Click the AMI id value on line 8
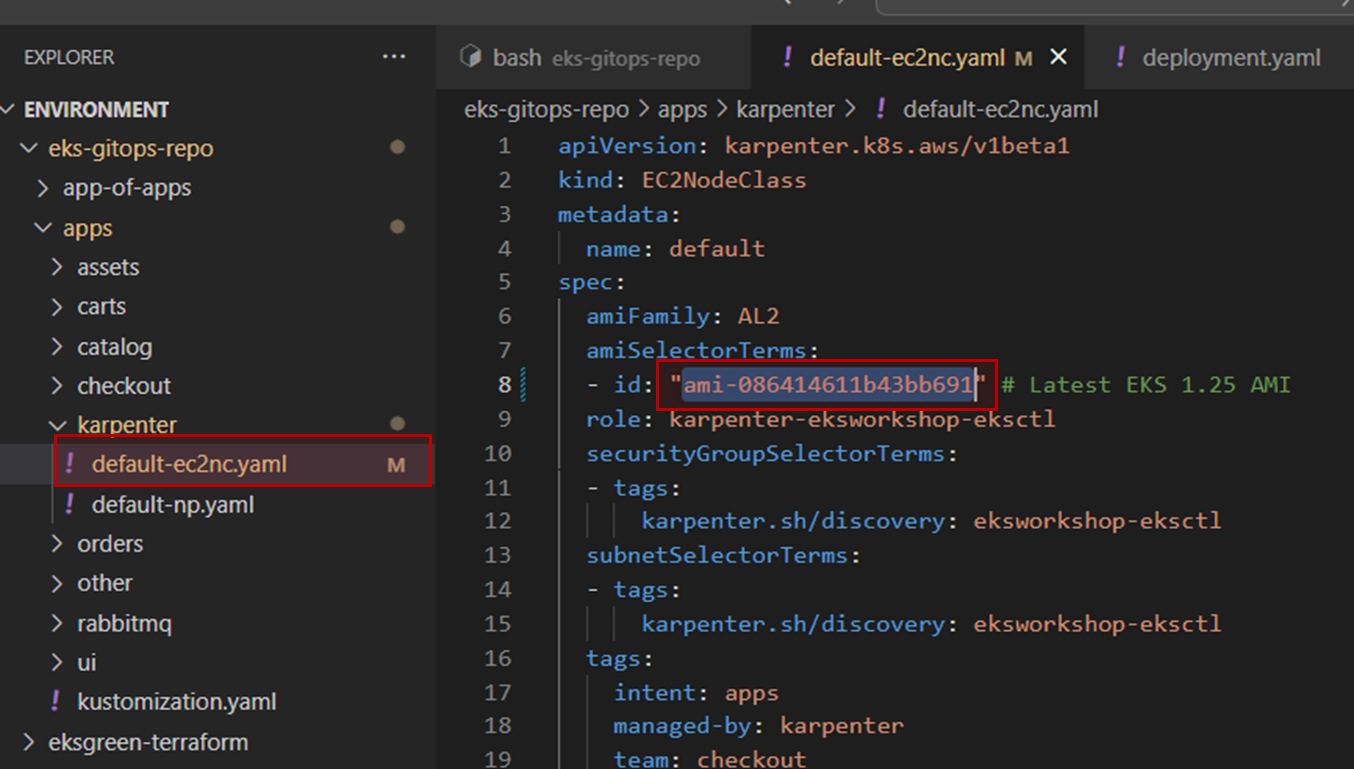This screenshot has height=769, width=1354. [828, 384]
